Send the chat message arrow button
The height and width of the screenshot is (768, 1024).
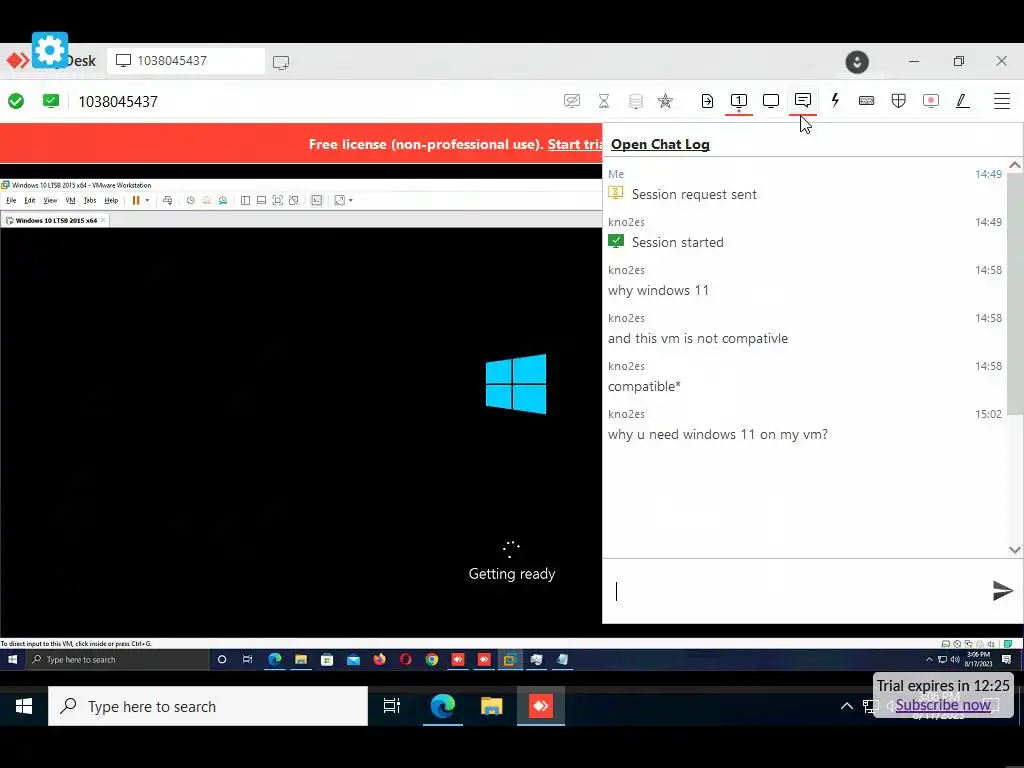[x=1002, y=590]
